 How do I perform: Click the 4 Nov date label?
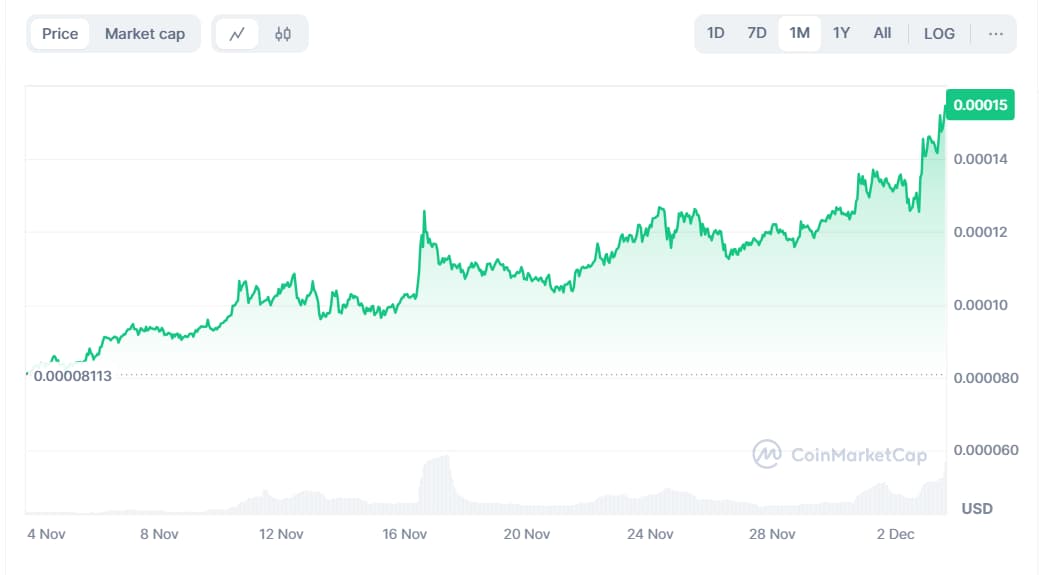click(x=46, y=534)
